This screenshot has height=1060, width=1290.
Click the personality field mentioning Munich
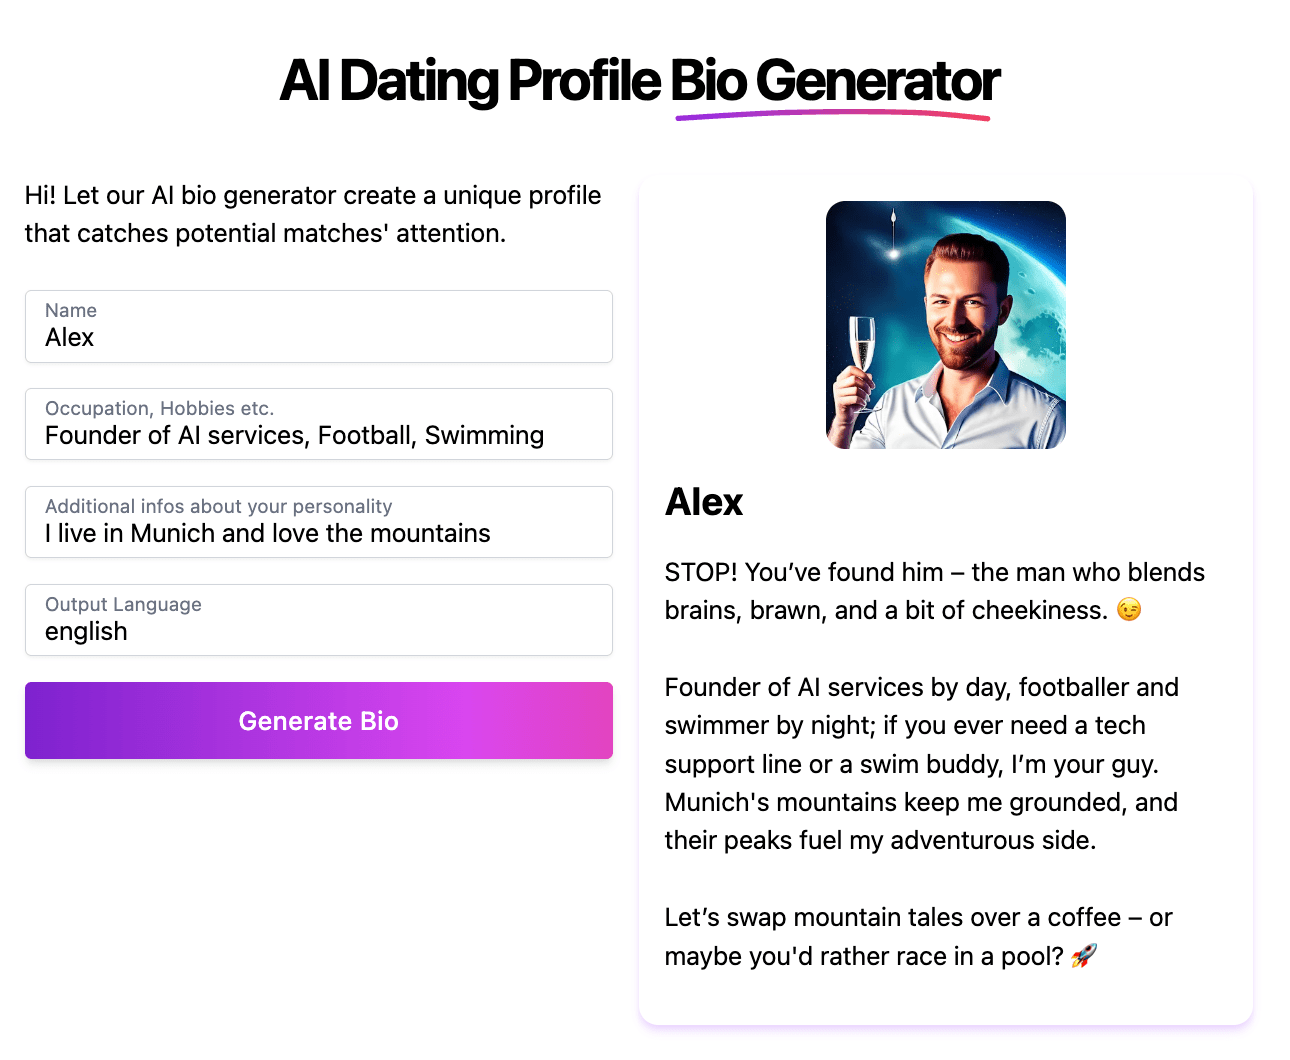[x=318, y=533]
